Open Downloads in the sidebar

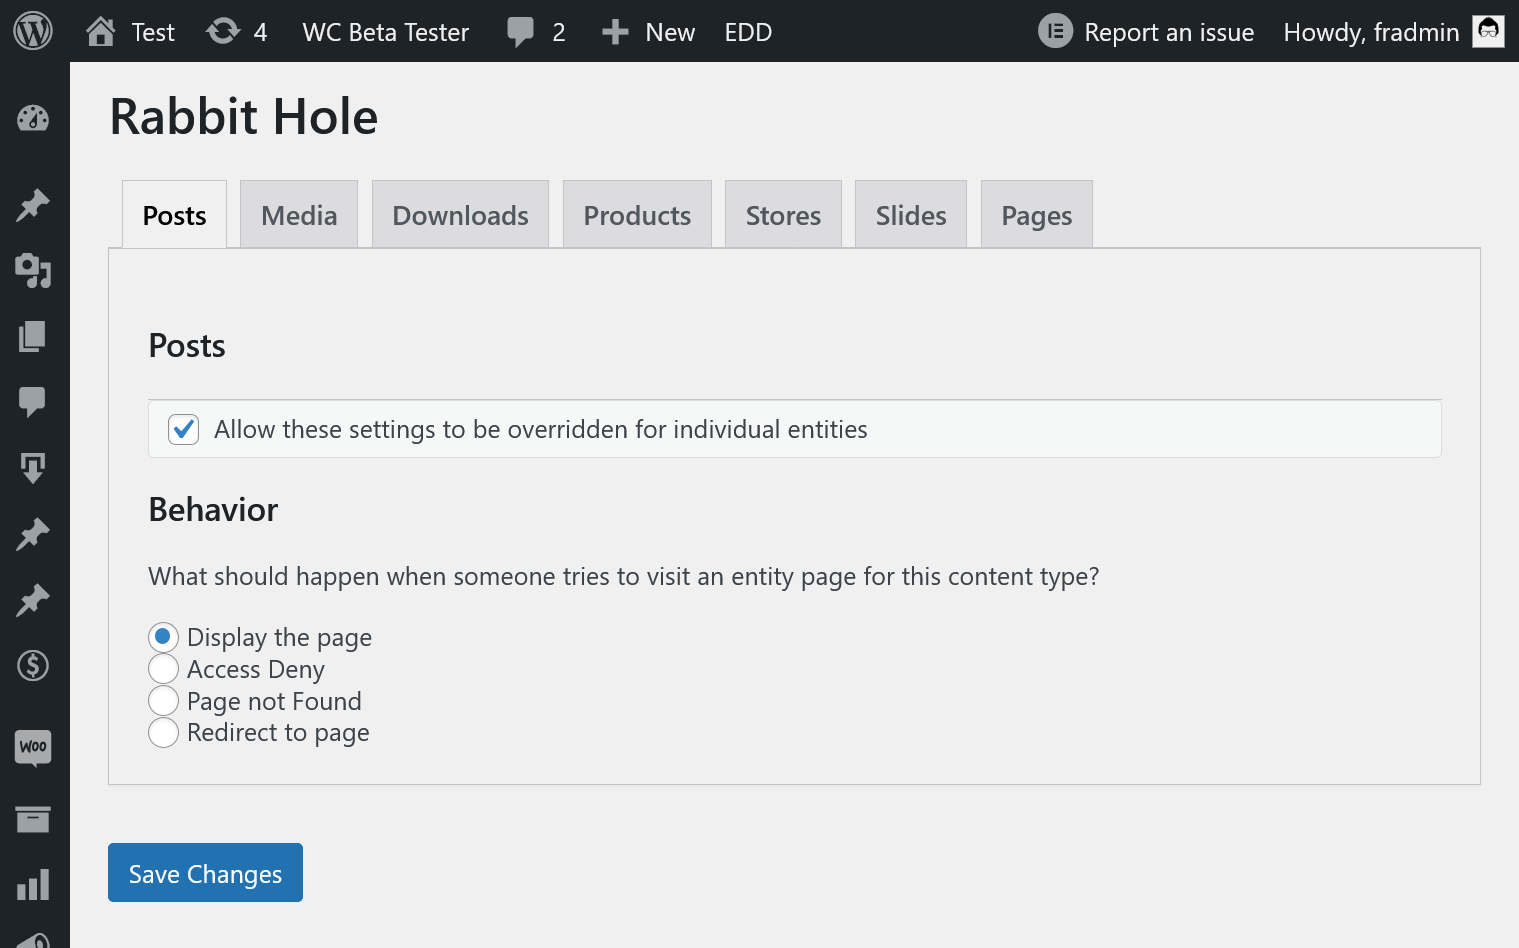pos(33,468)
